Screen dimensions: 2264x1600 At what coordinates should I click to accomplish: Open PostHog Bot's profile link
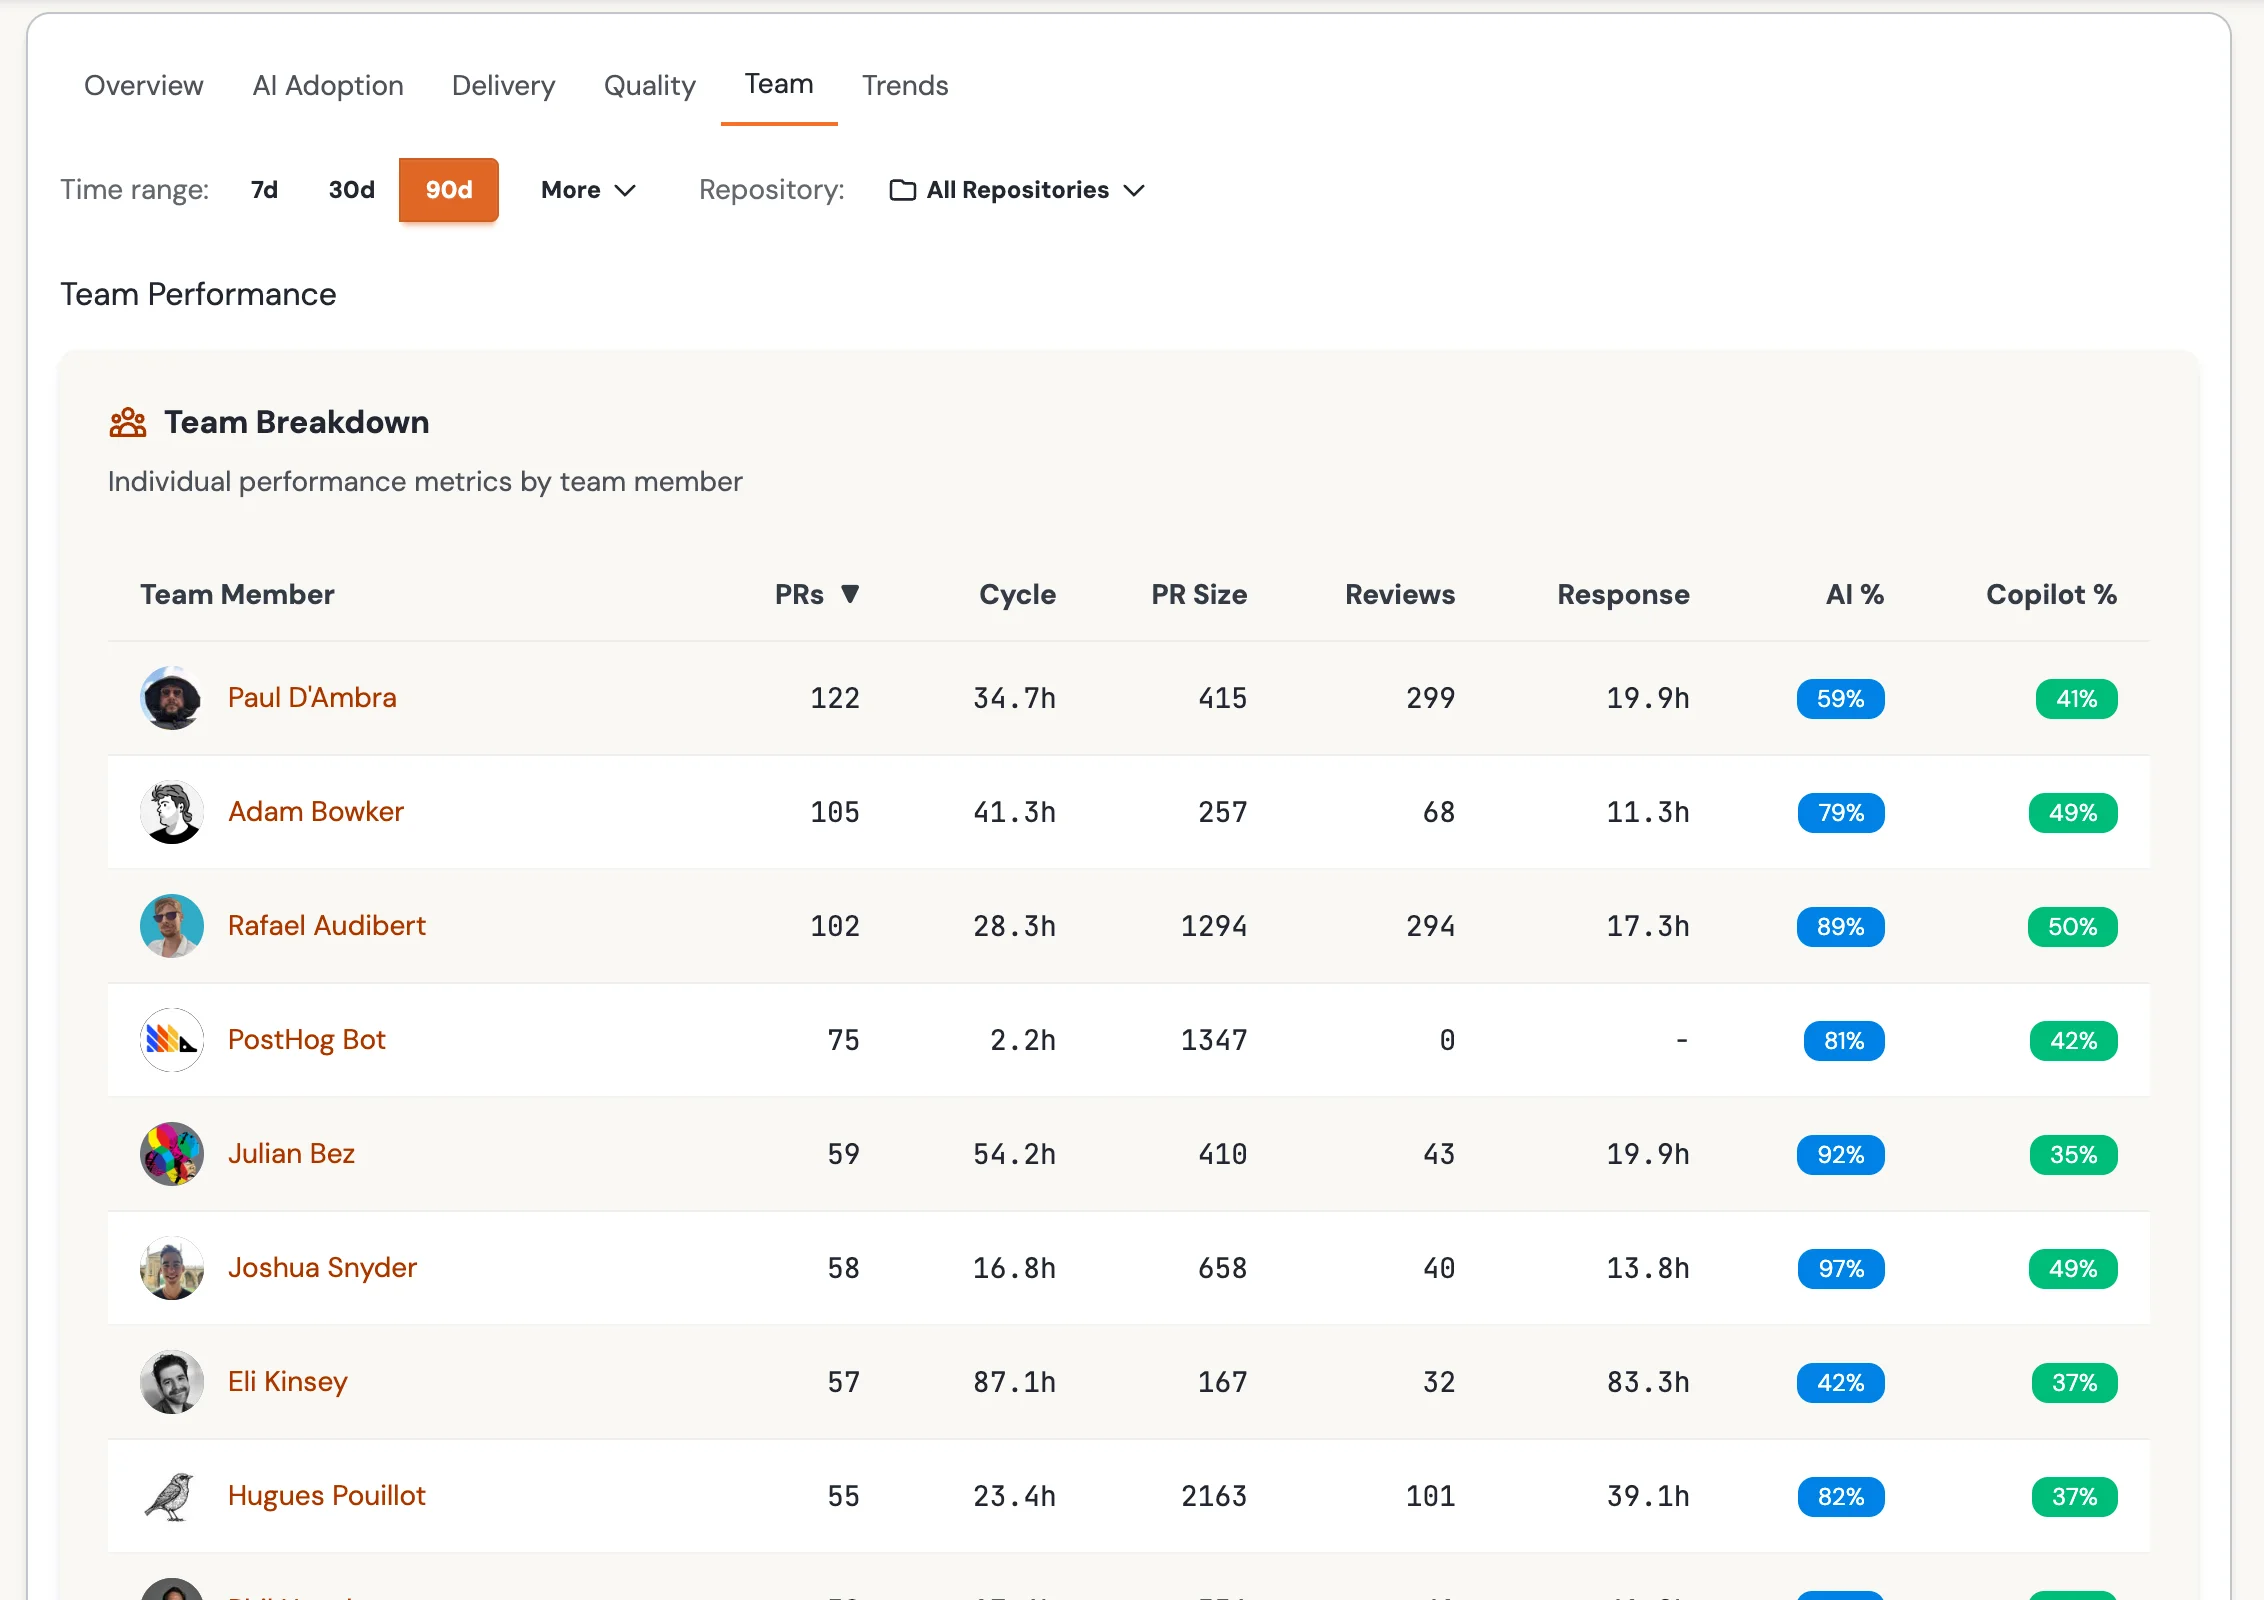[307, 1040]
